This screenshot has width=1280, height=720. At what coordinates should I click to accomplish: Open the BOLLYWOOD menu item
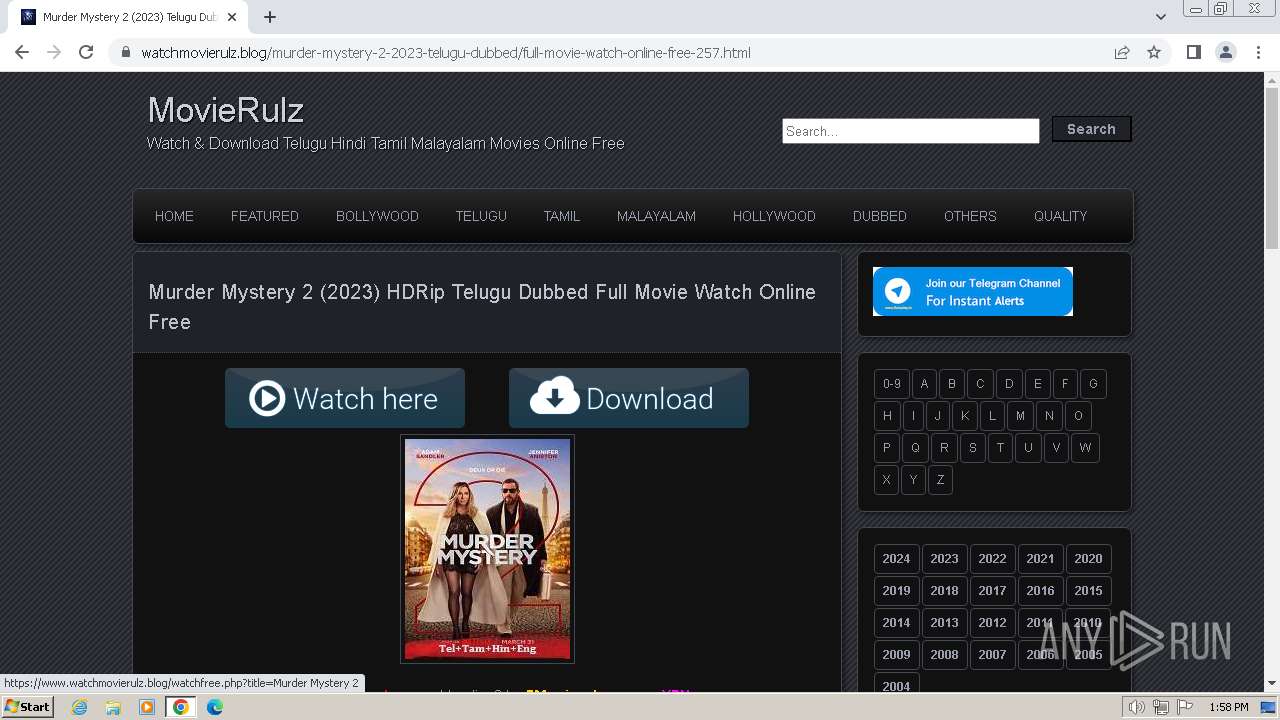tap(377, 216)
